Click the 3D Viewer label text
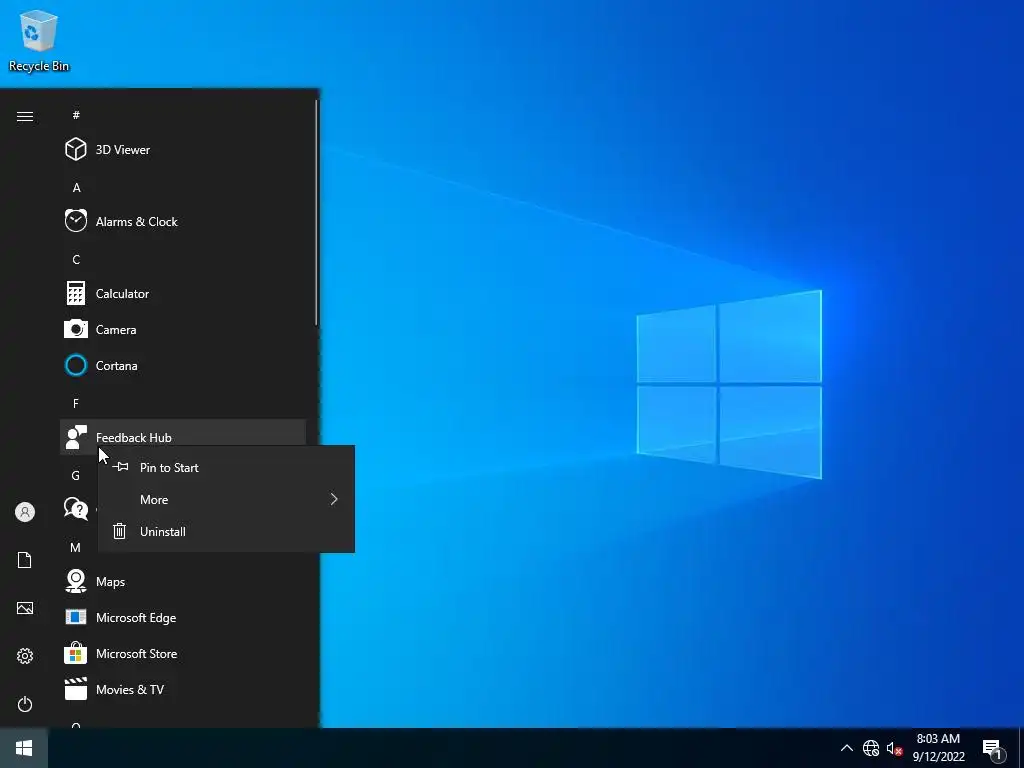The height and width of the screenshot is (768, 1024). (123, 150)
